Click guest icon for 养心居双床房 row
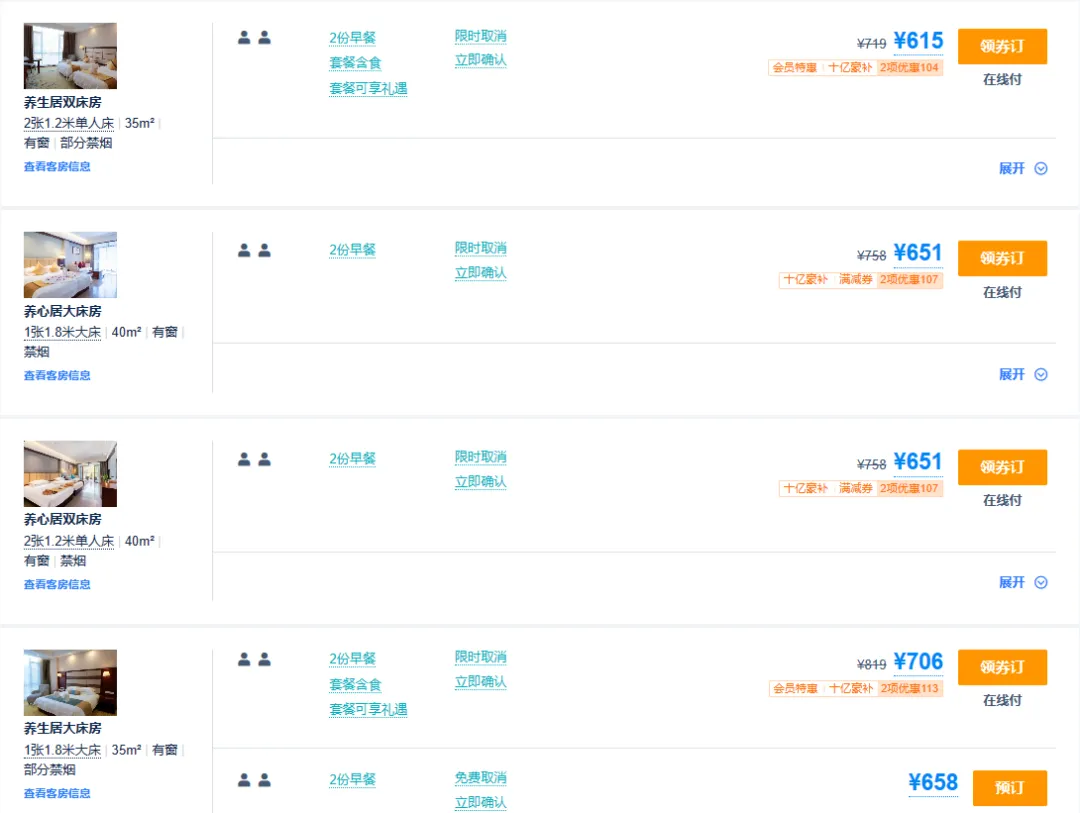Screen dimensions: 1080x813 click(254, 459)
